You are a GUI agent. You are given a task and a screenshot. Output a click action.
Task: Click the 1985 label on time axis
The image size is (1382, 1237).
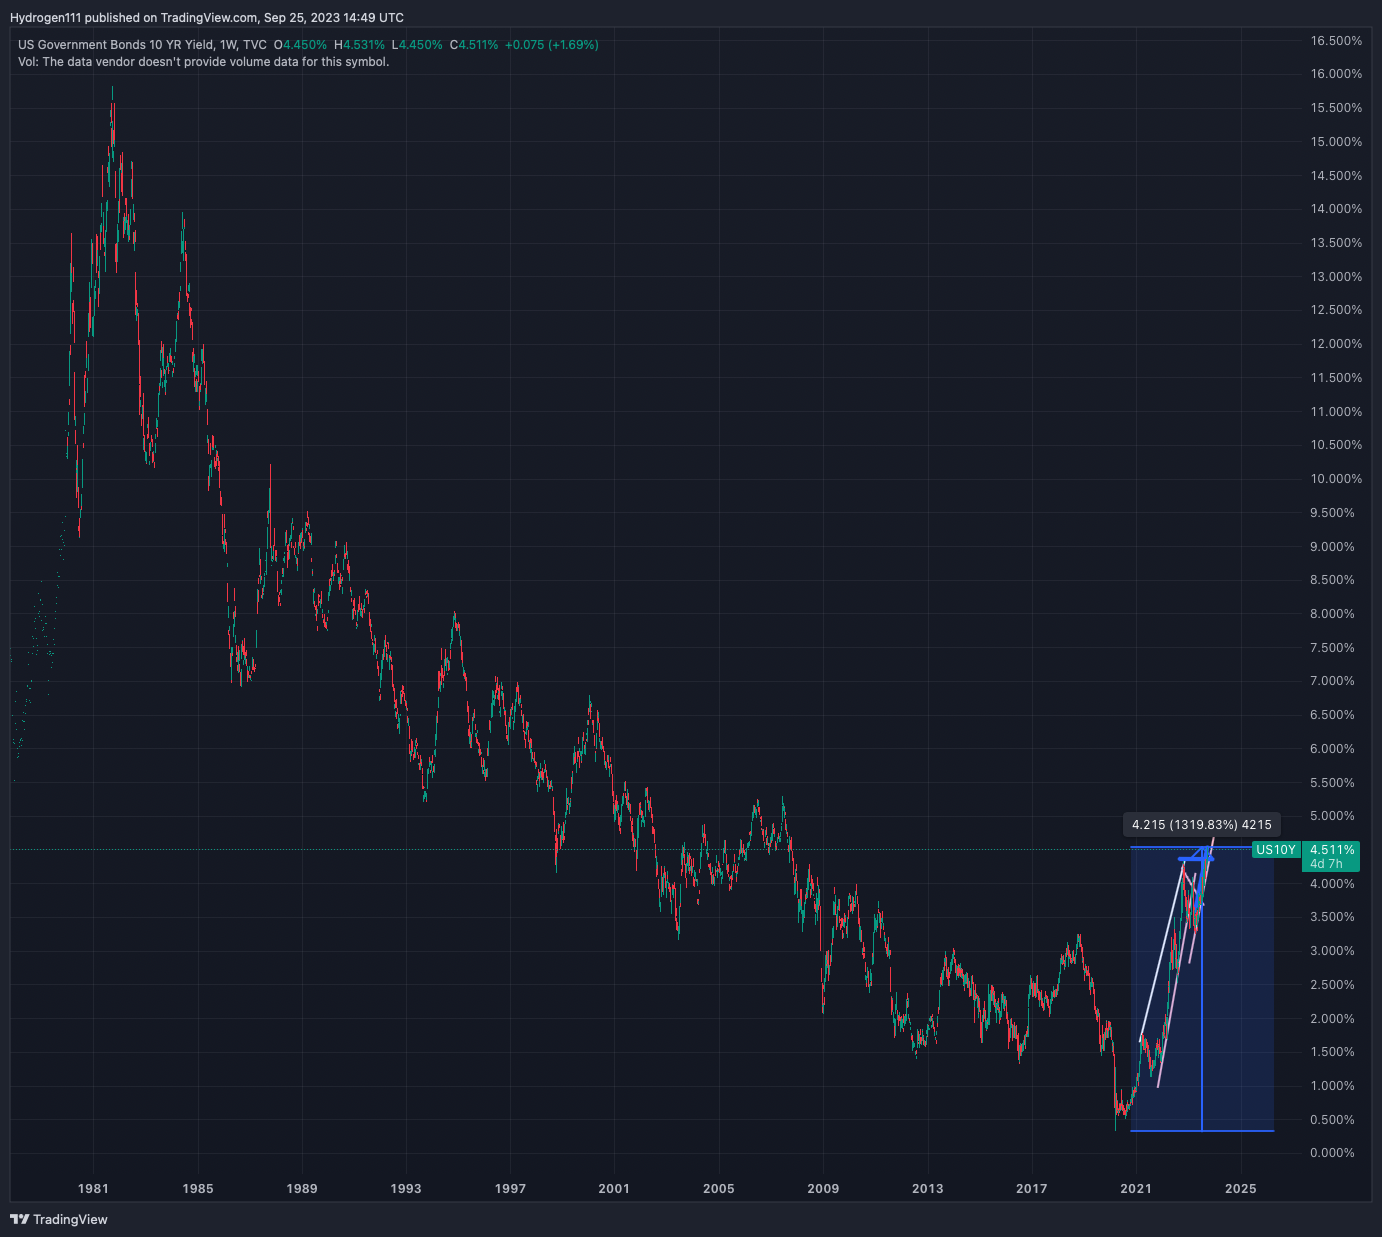[198, 1189]
